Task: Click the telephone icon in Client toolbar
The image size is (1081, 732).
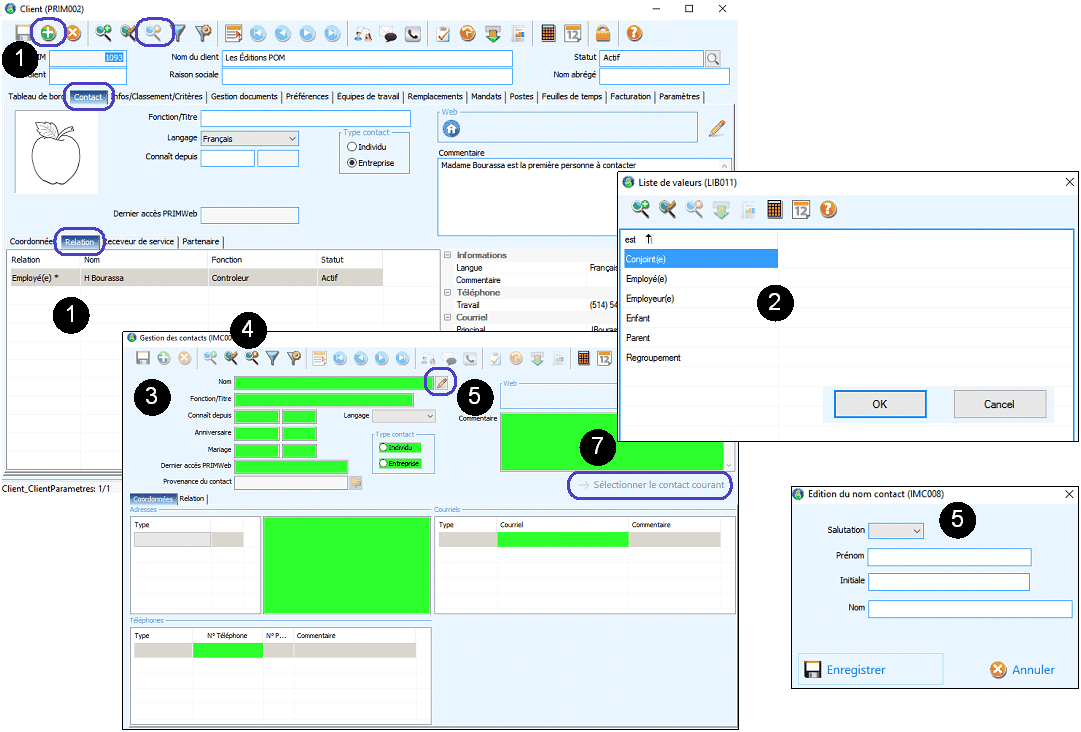Action: coord(413,33)
